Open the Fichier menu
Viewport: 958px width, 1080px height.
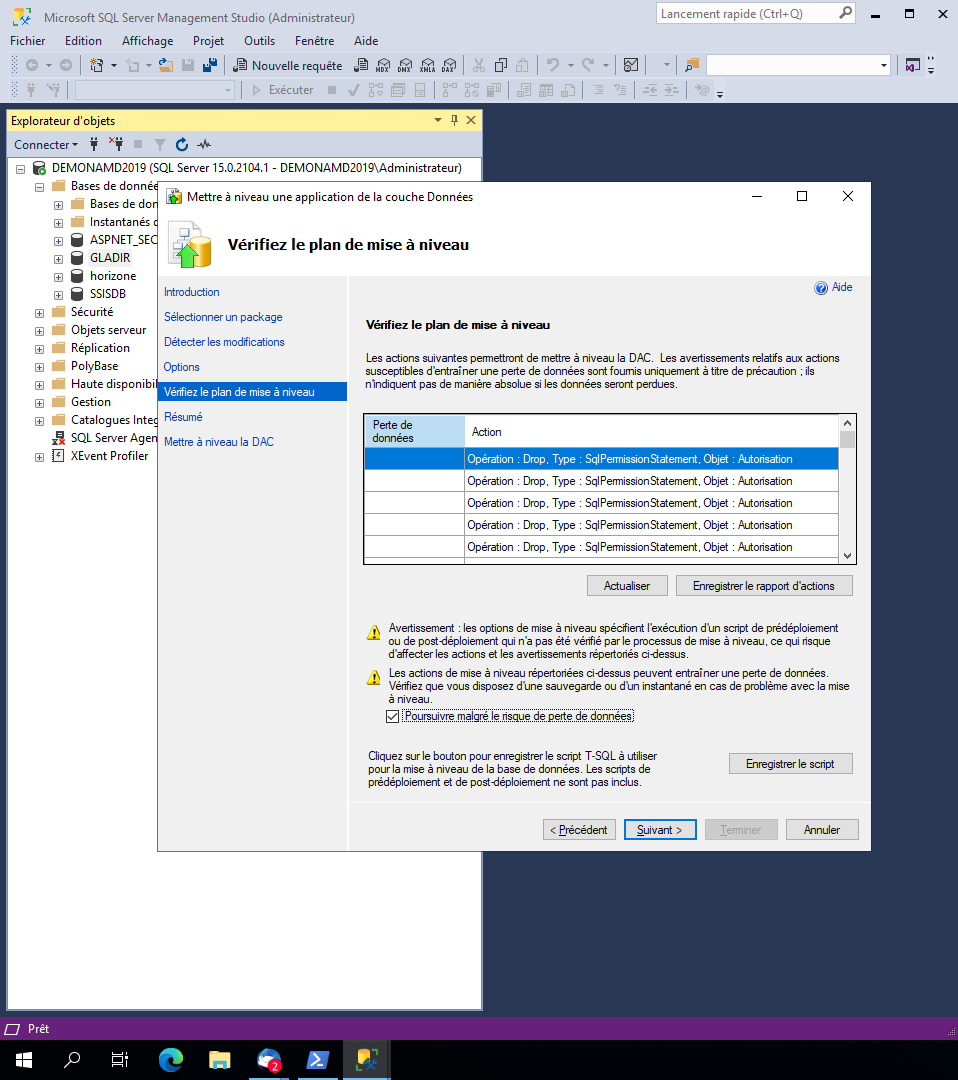28,41
